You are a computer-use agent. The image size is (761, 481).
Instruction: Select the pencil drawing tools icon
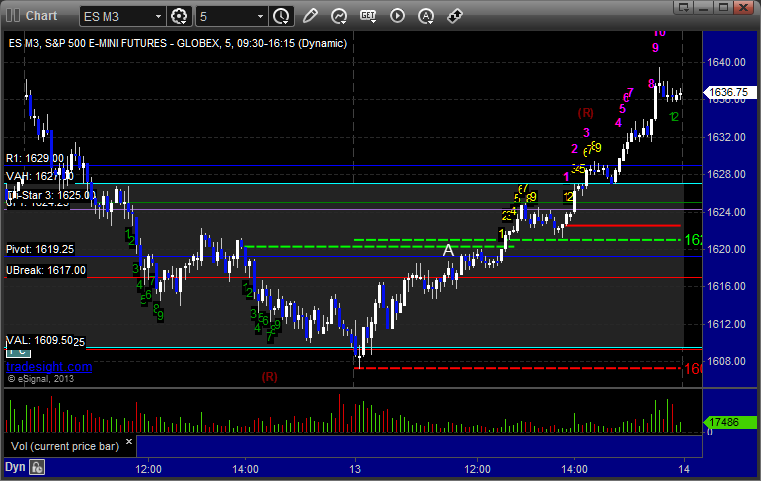[310, 16]
